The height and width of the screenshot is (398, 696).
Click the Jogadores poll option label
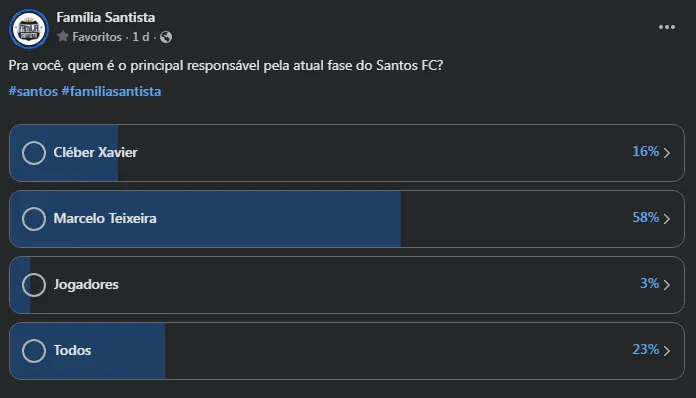tap(86, 284)
